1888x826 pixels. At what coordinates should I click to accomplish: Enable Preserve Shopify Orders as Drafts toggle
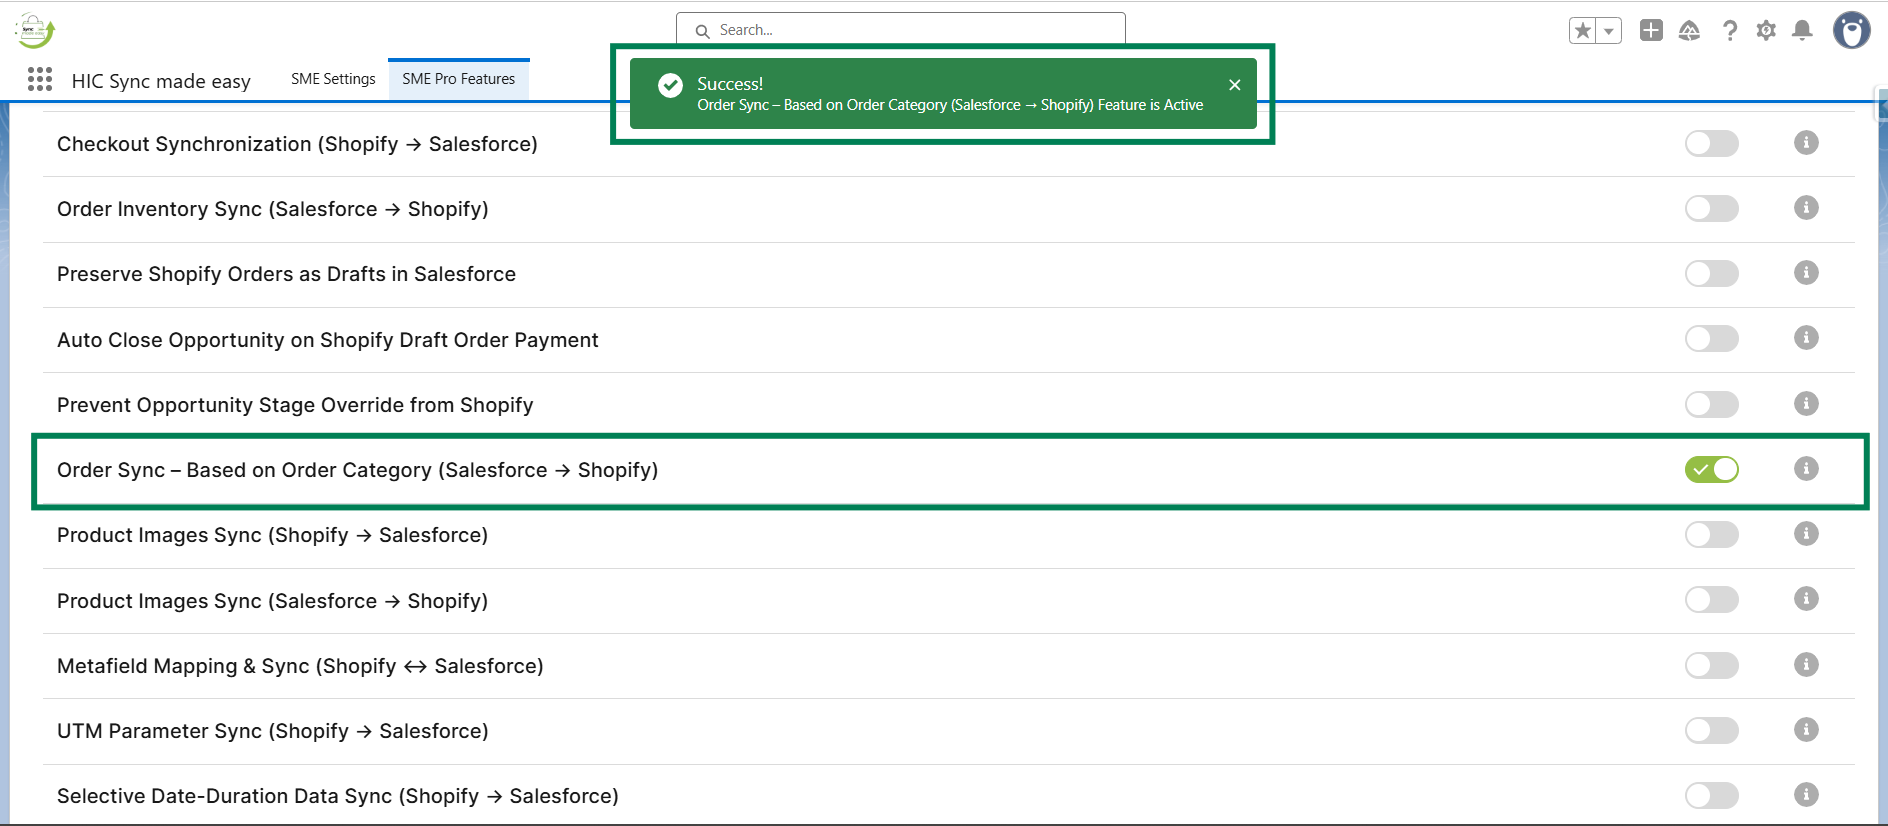tap(1711, 274)
